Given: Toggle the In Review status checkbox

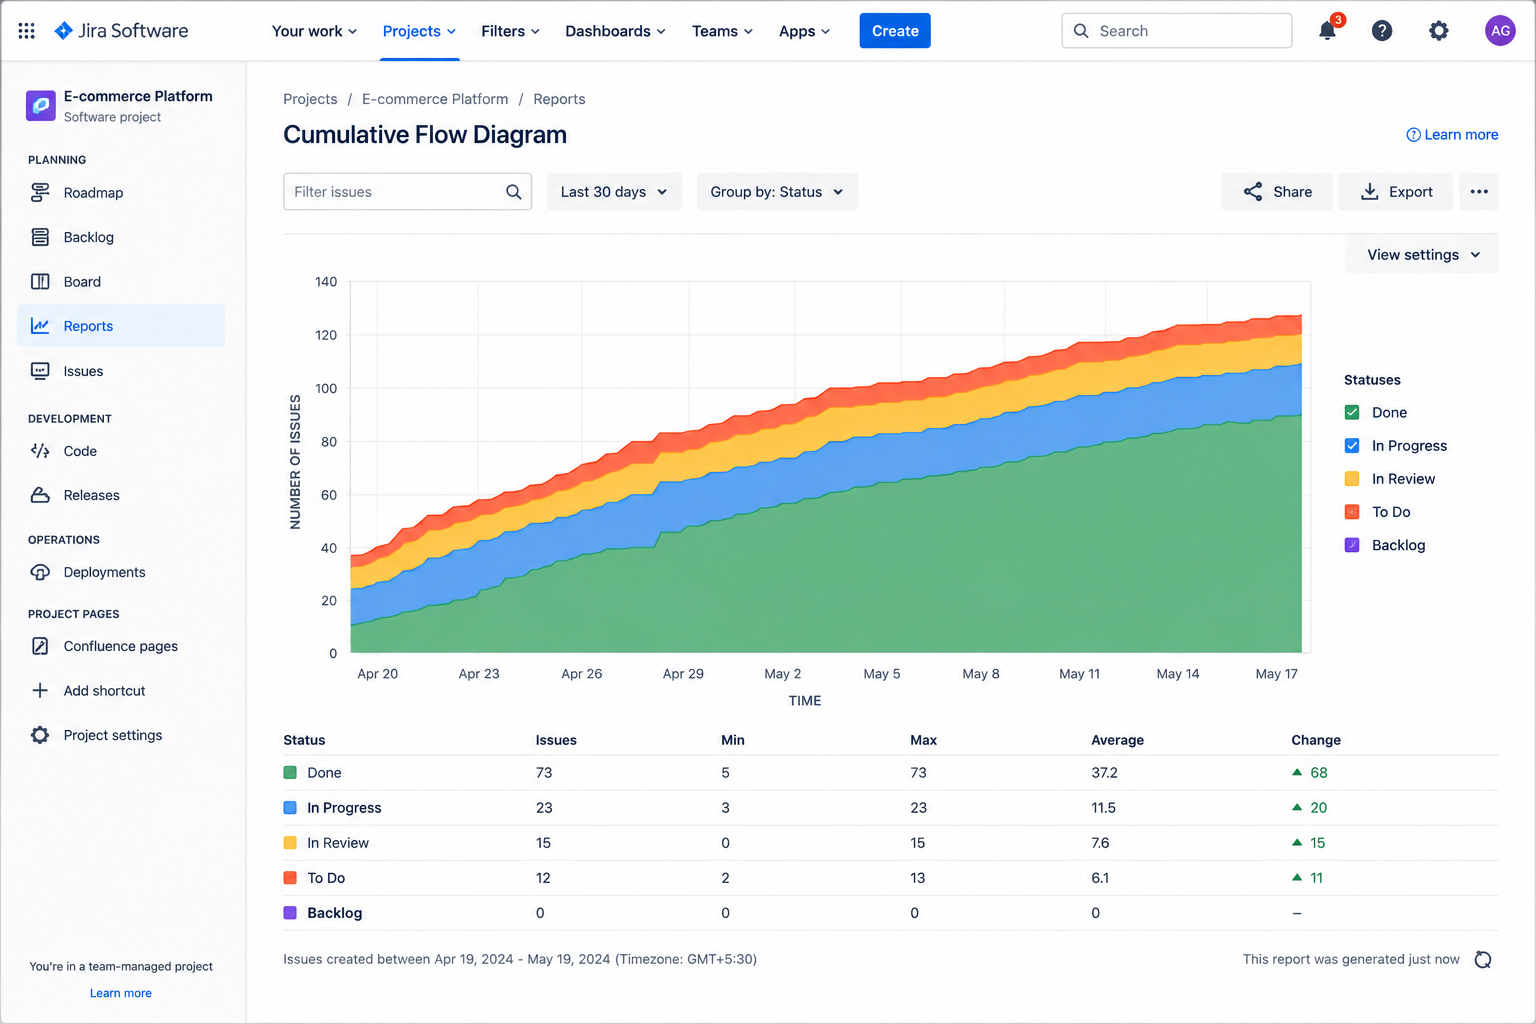Looking at the screenshot, I should [x=1352, y=479].
